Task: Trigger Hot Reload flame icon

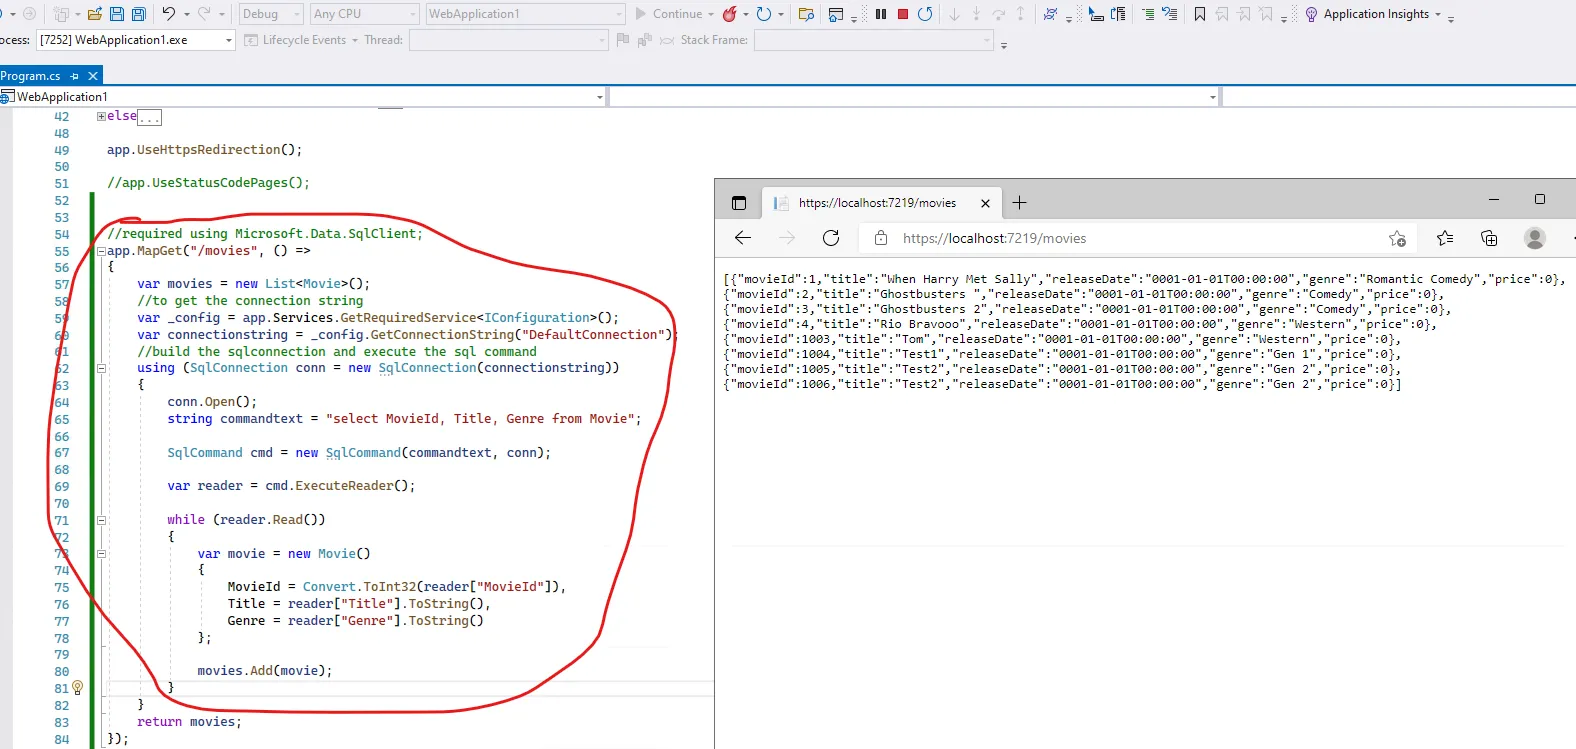Action: click(x=730, y=14)
